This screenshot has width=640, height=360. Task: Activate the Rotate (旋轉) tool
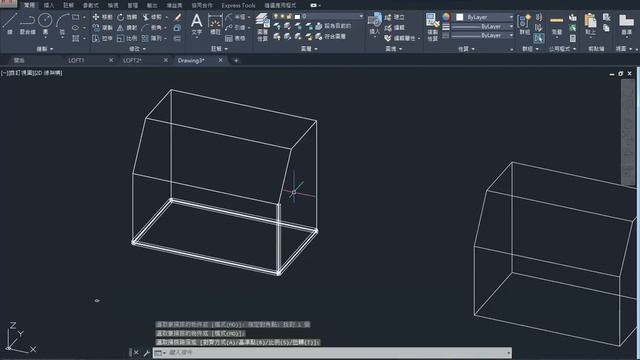(x=127, y=17)
